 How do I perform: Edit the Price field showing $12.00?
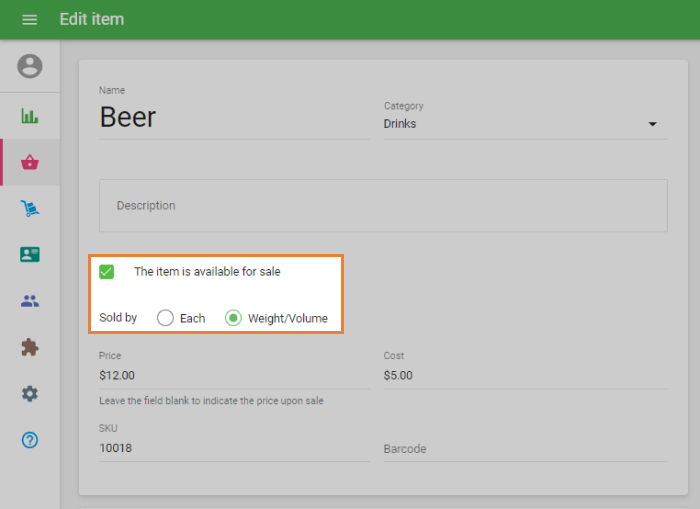point(233,376)
